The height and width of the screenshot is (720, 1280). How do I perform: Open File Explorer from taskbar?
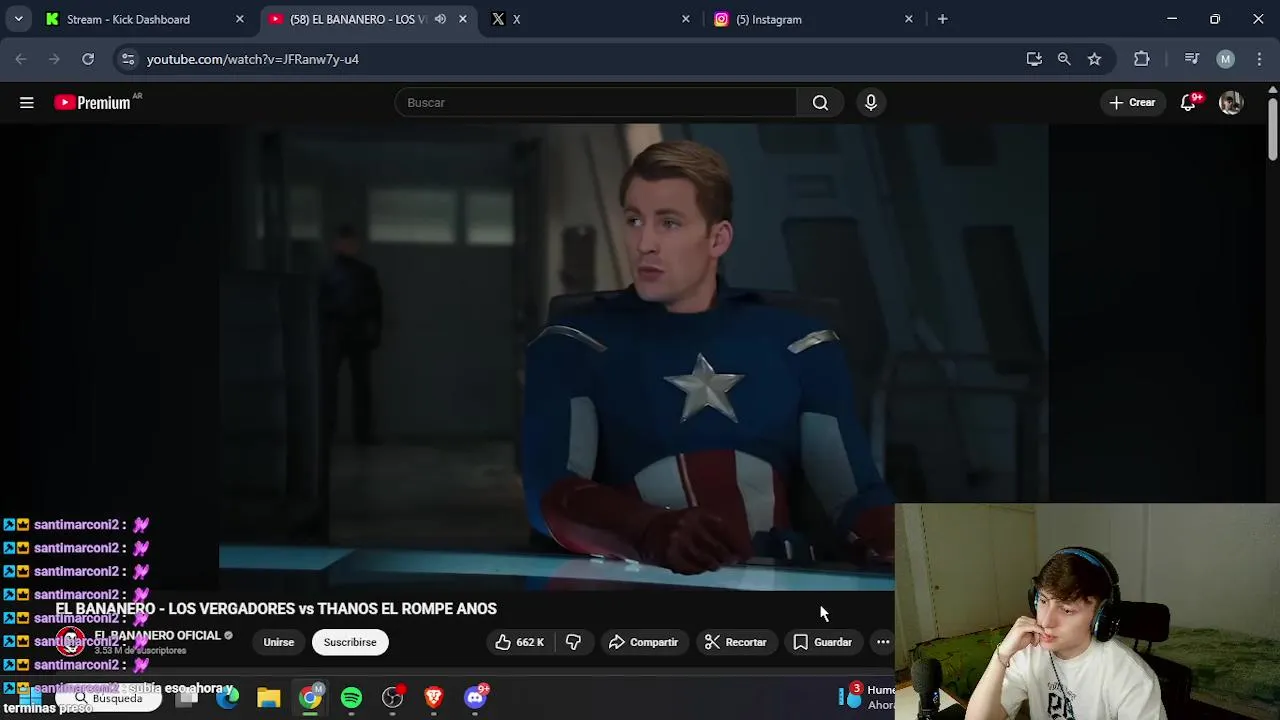pyautogui.click(x=268, y=698)
